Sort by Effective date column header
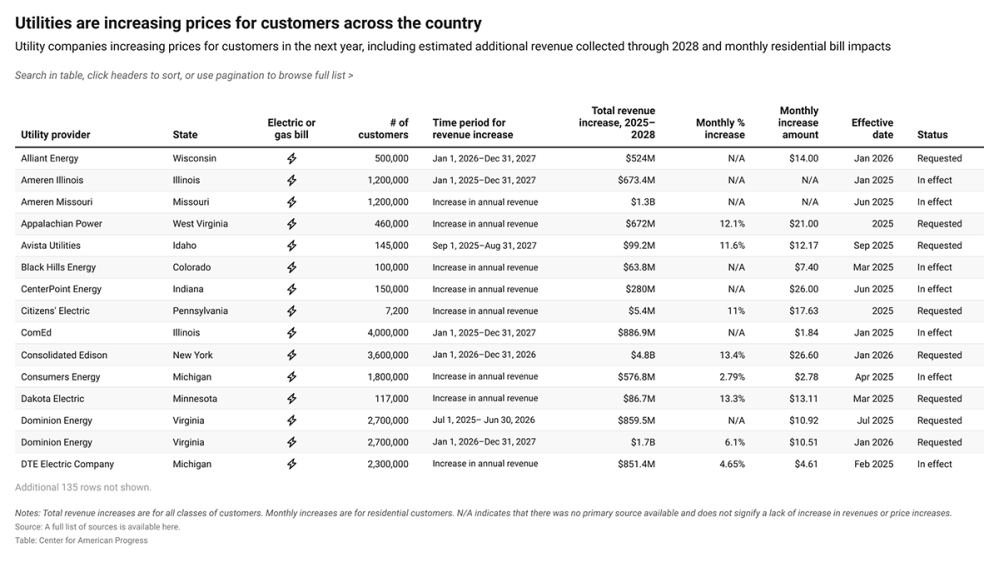Viewport: 999px width, 562px height. pos(872,129)
